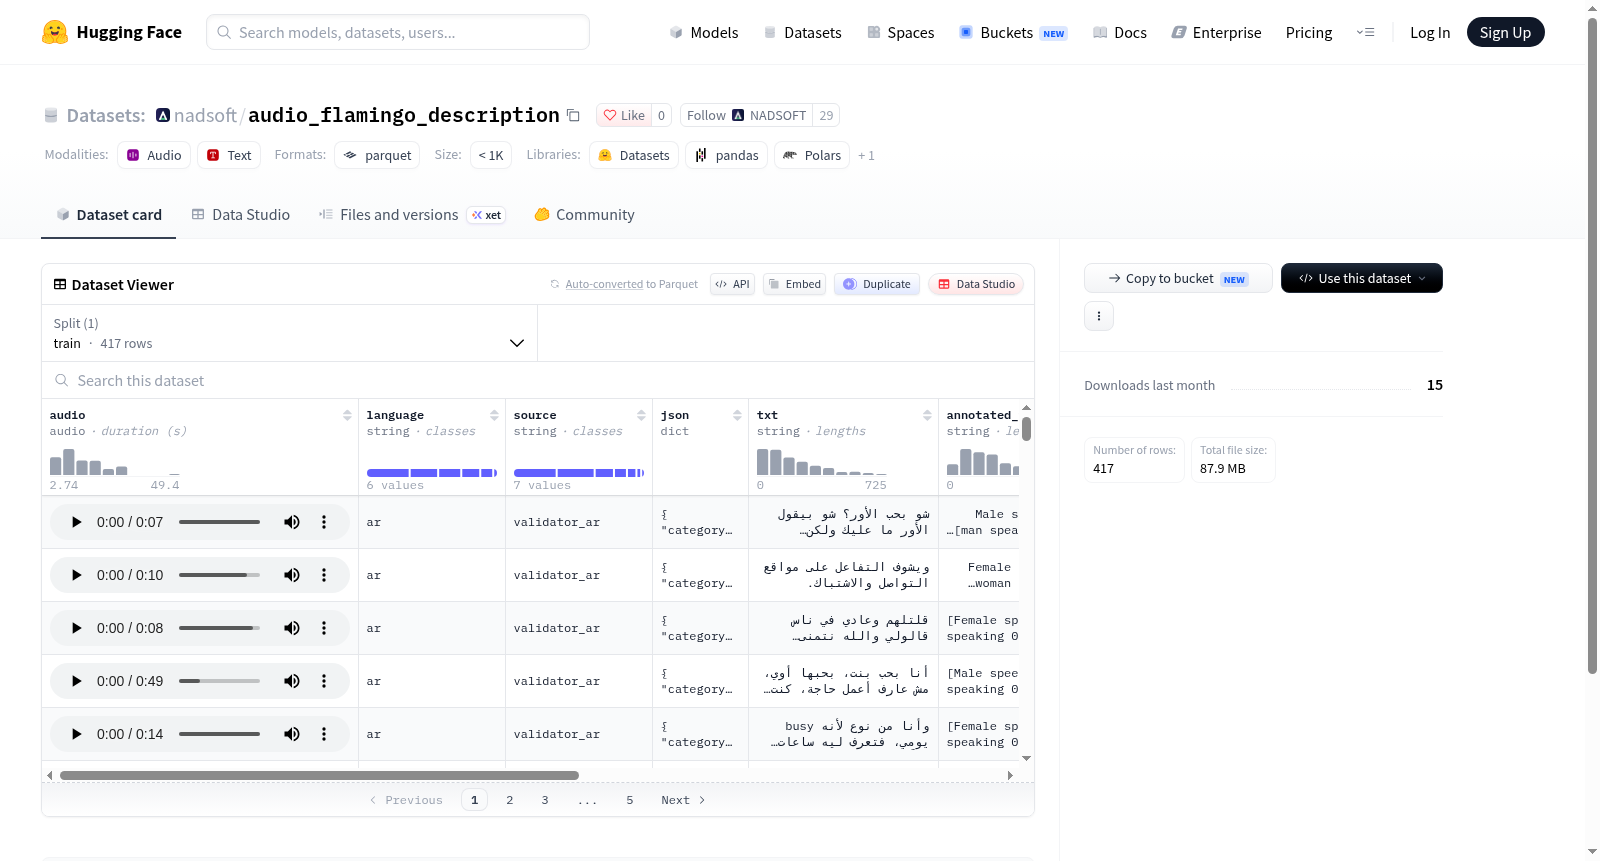Copy dataset name with the copy icon
This screenshot has width=1600, height=861.
(573, 115)
